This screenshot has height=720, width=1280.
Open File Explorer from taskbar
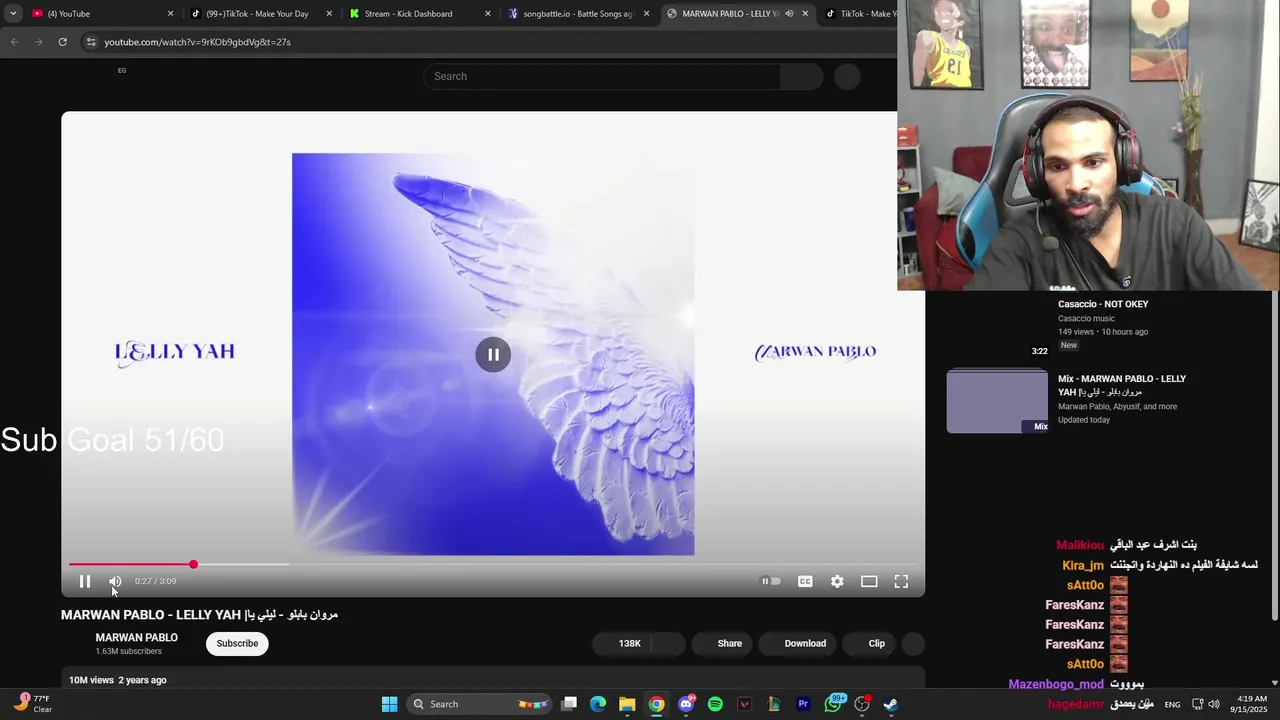627,704
